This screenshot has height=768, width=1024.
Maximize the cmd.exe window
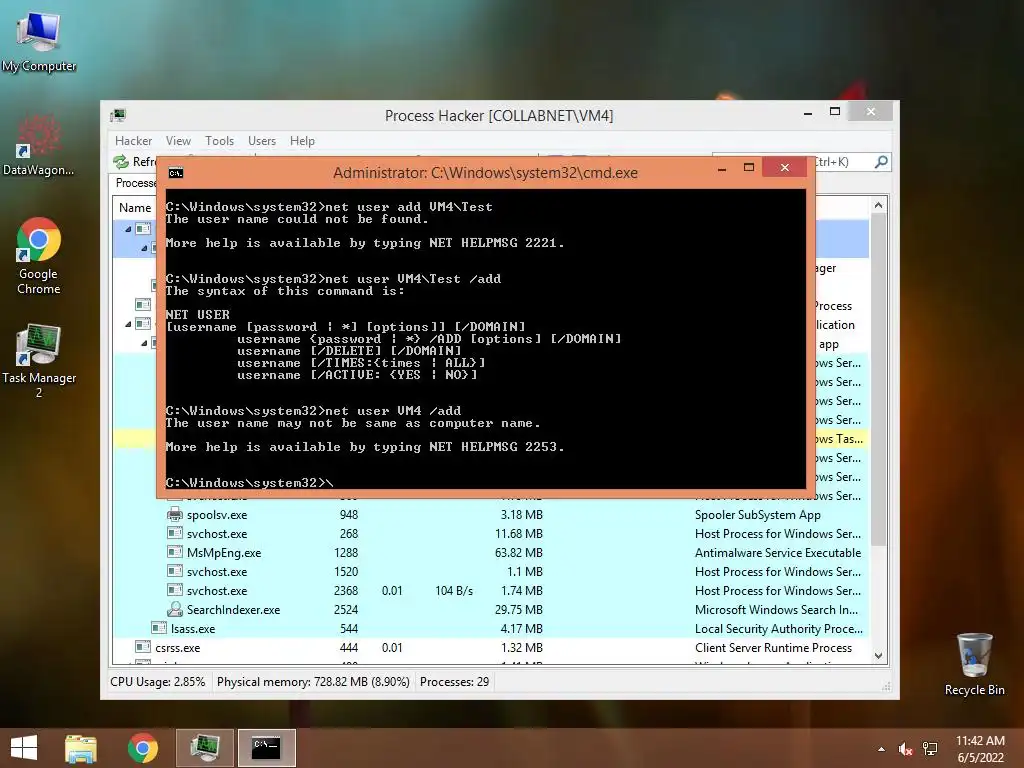tap(749, 167)
